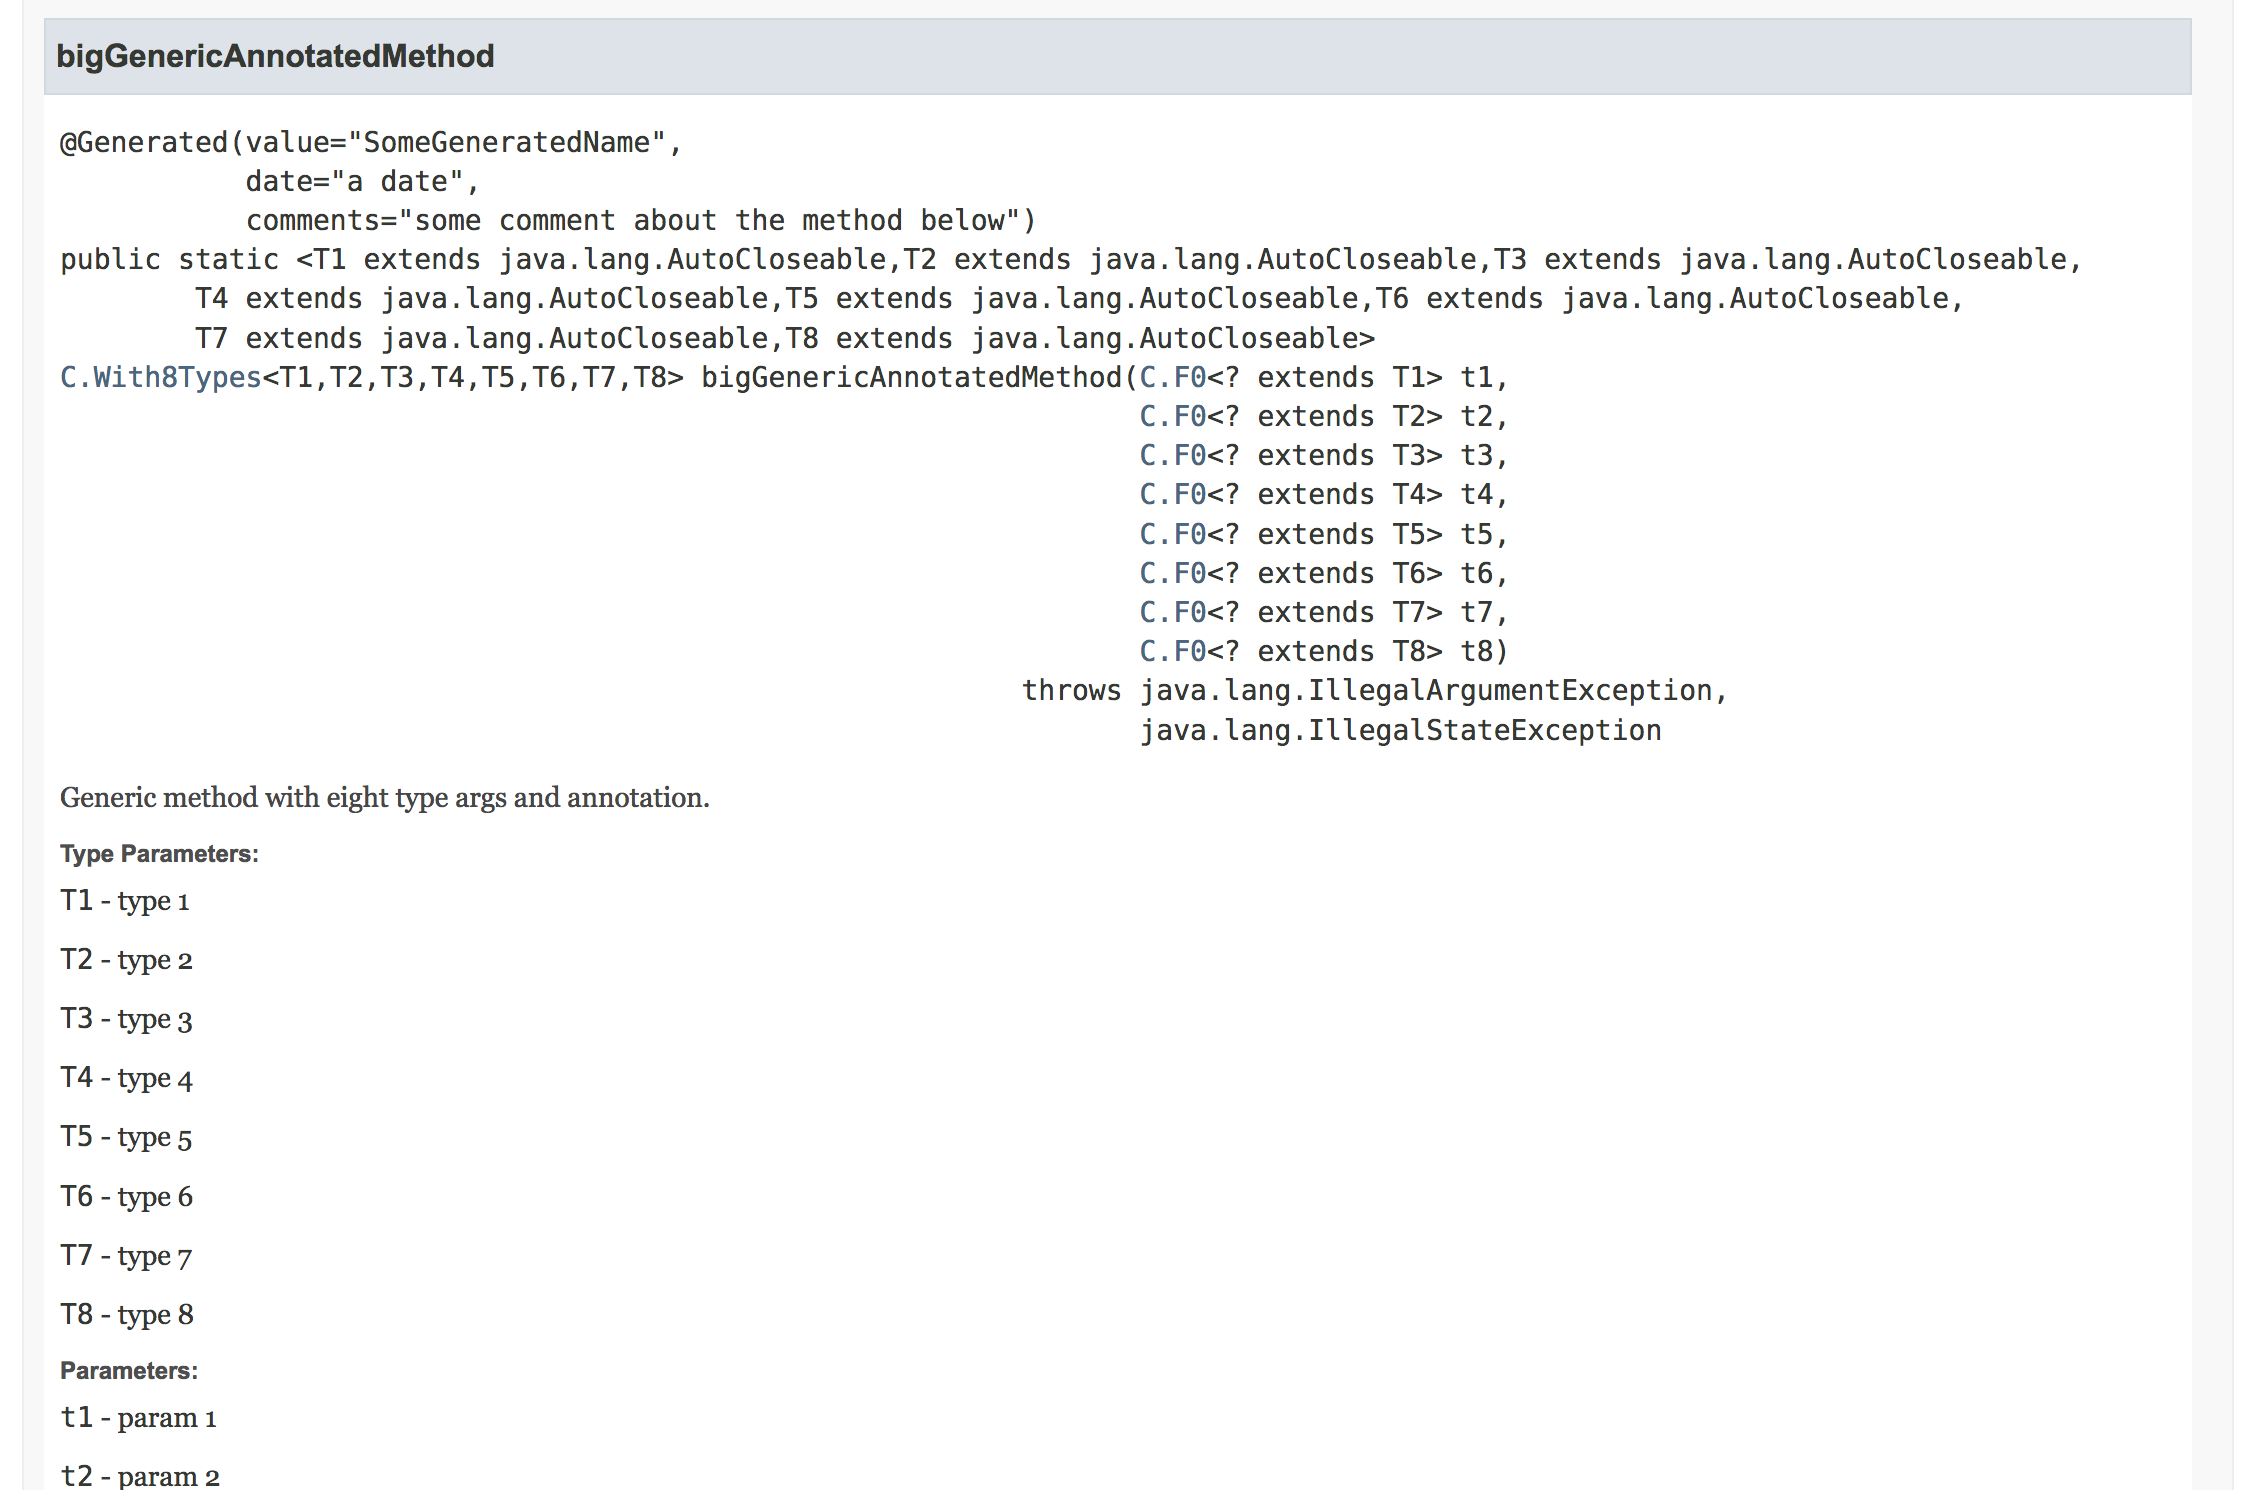The image size is (2262, 1490).
Task: Click the @Generated annotation text
Action: [143, 142]
